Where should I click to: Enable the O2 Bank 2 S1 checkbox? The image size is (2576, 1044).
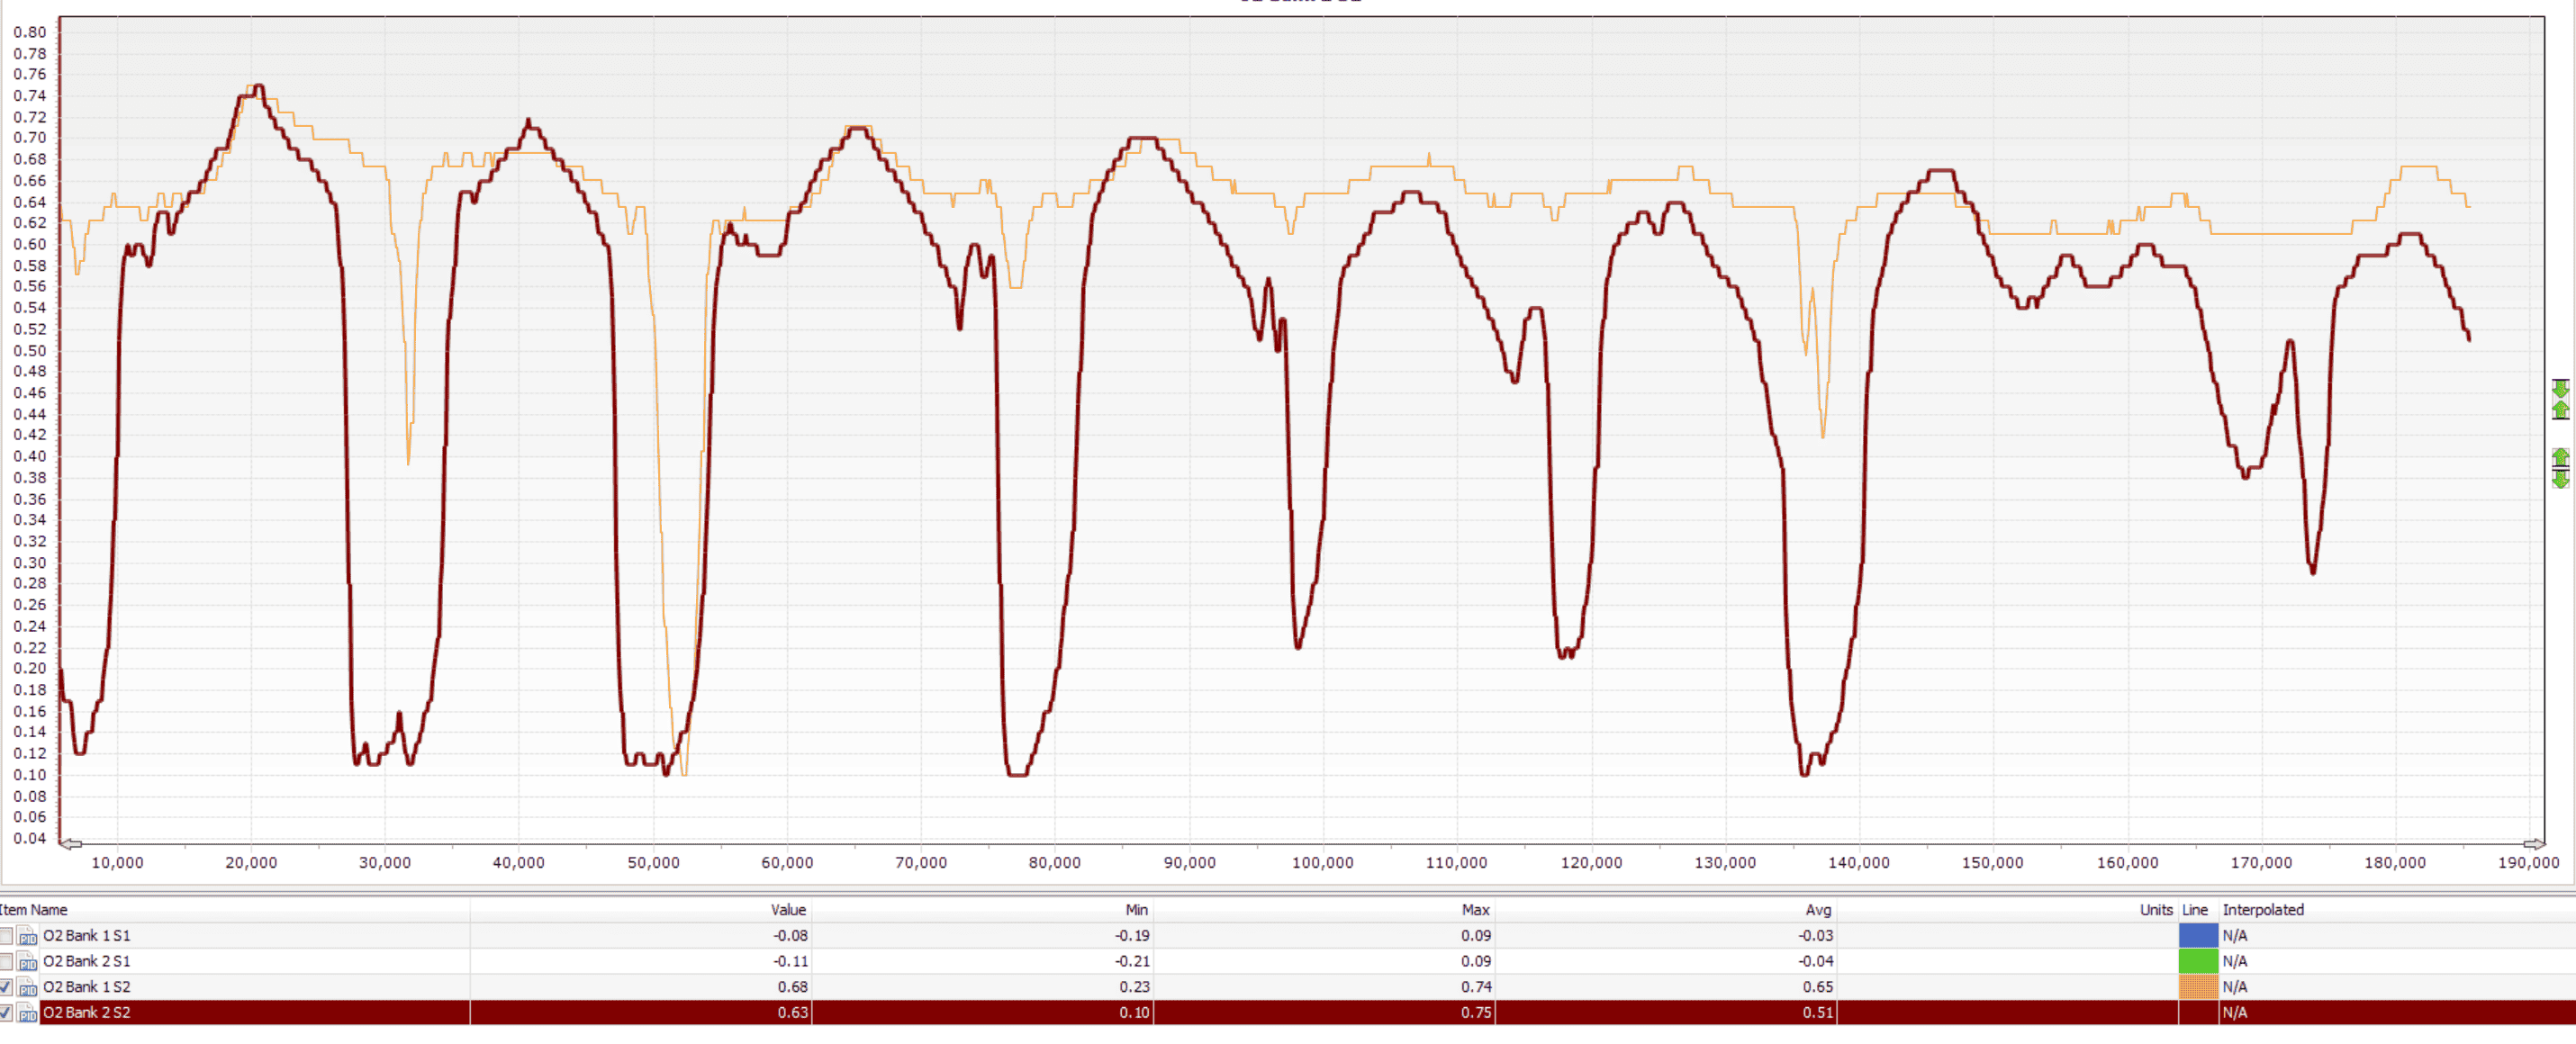6,962
